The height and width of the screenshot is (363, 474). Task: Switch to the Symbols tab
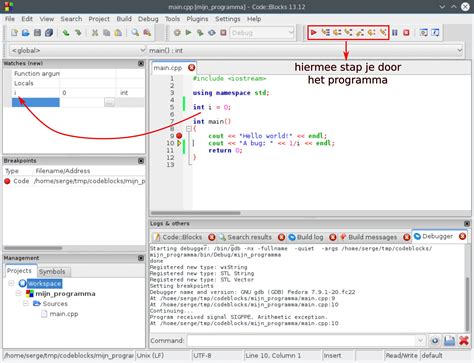tap(52, 271)
